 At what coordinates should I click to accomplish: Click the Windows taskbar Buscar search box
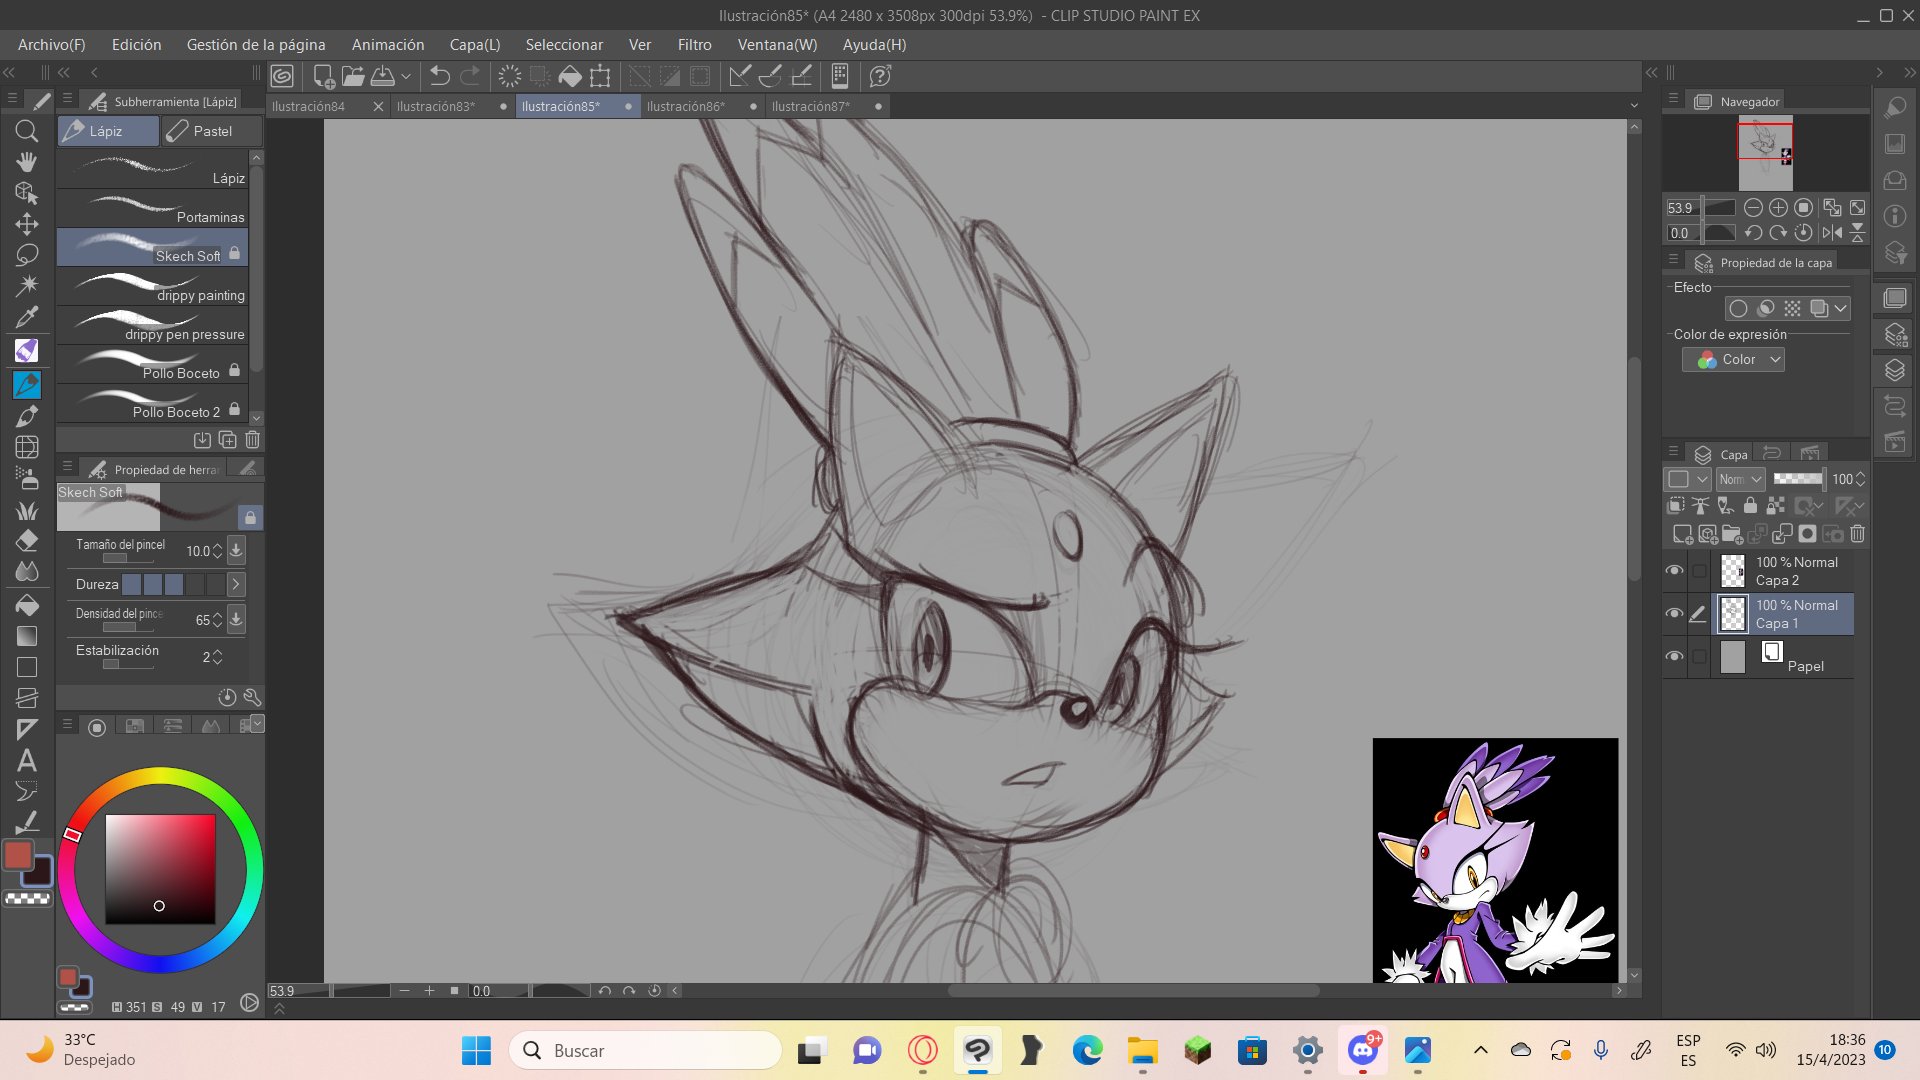tap(645, 1051)
